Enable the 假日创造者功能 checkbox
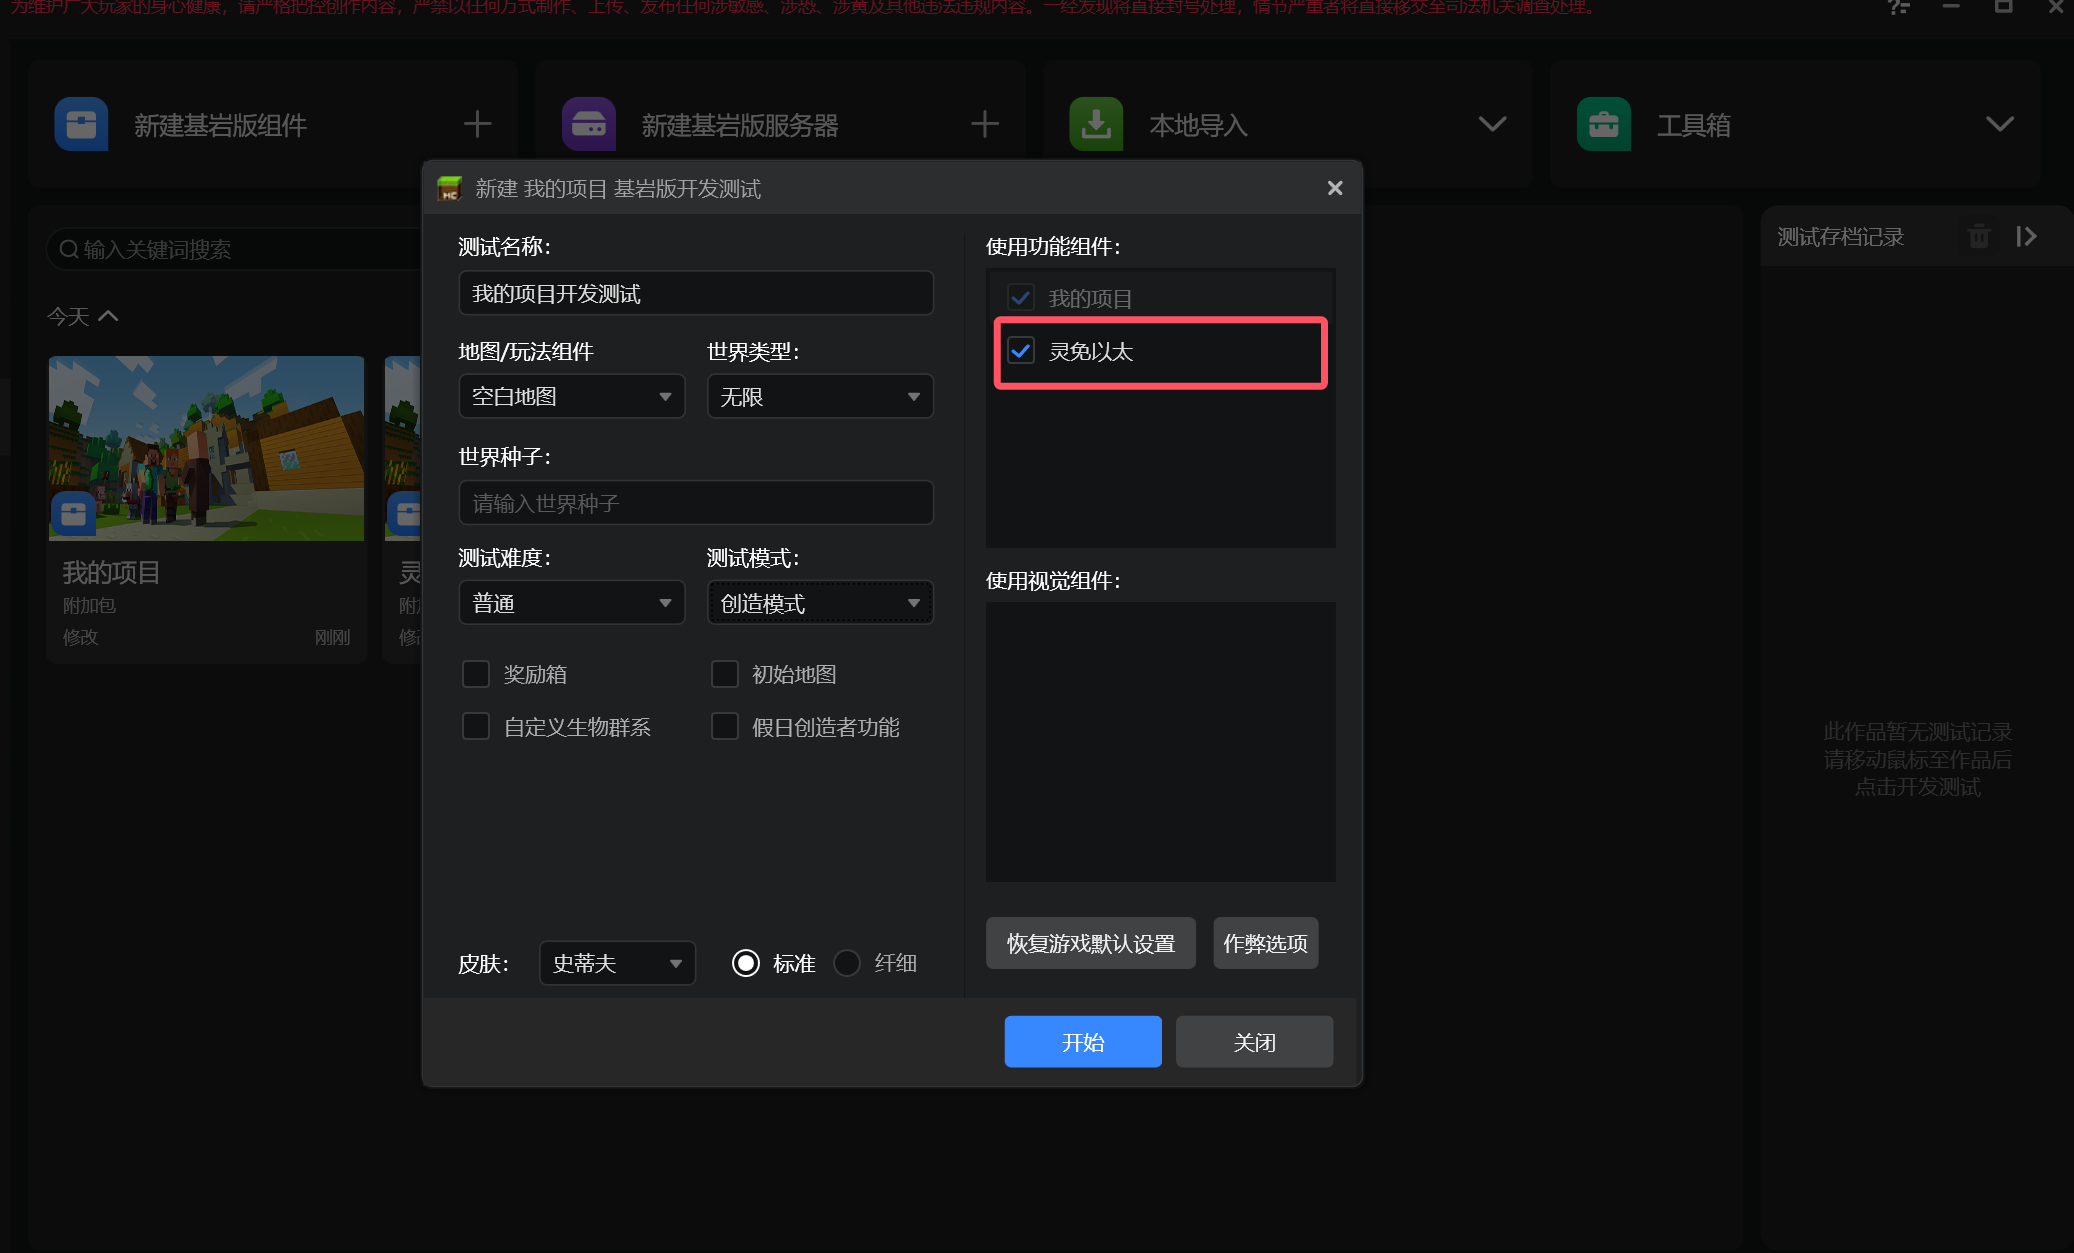Image resolution: width=2074 pixels, height=1253 pixels. [725, 727]
